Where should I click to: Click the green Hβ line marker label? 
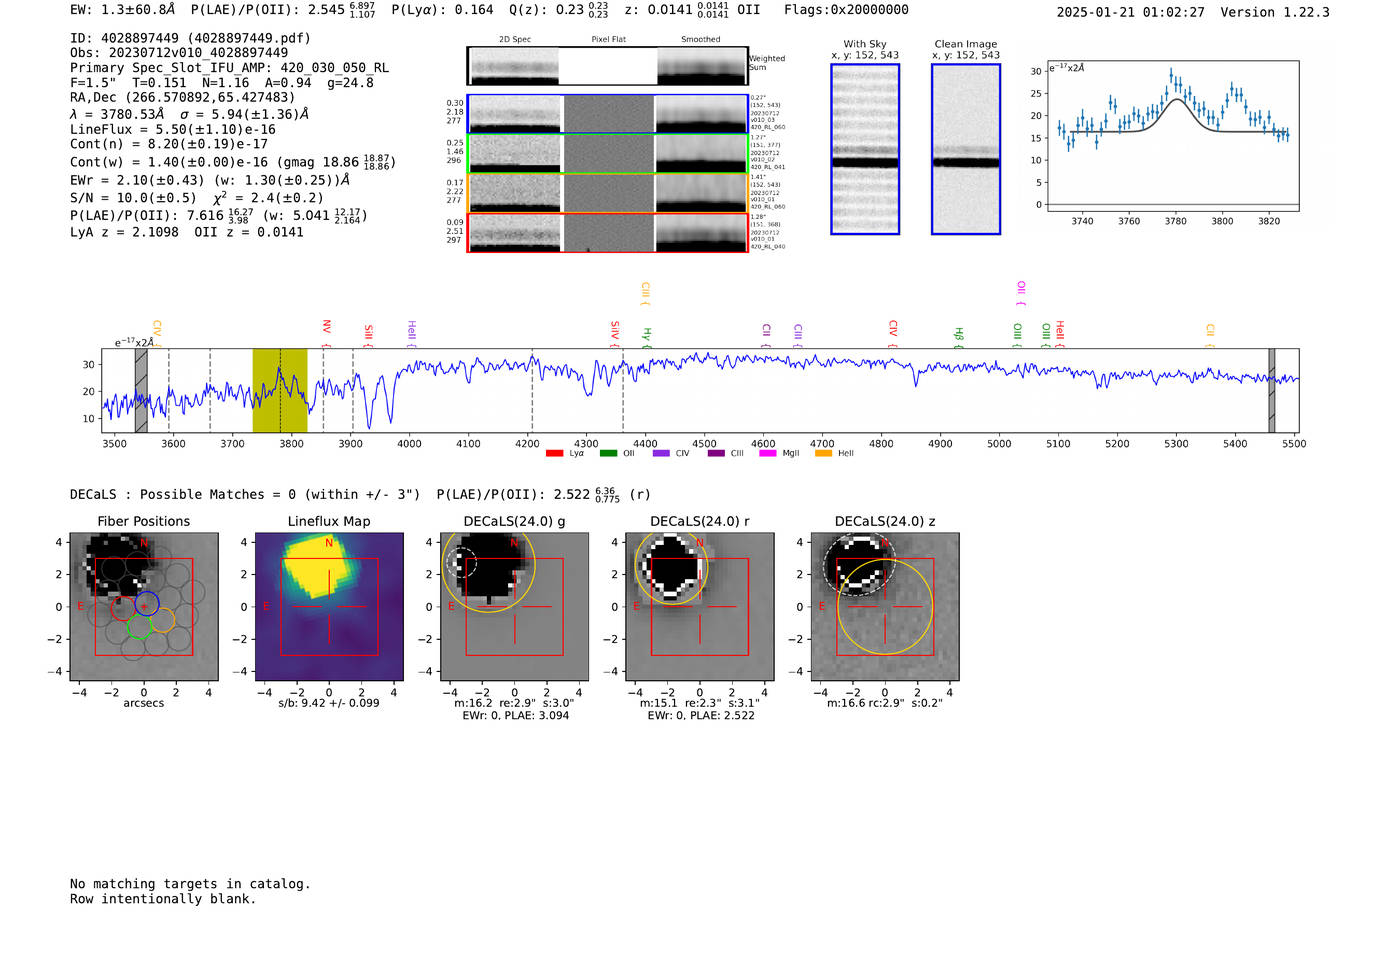click(x=959, y=337)
